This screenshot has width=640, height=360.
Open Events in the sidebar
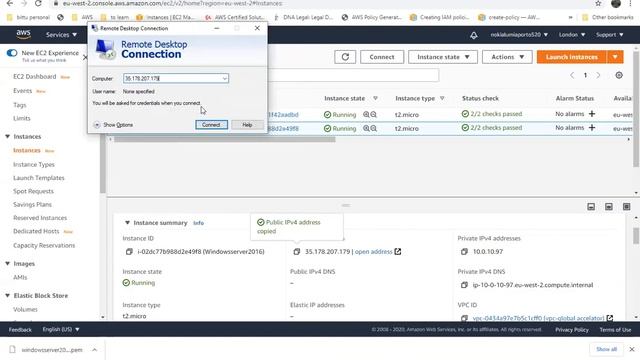tap(22, 91)
